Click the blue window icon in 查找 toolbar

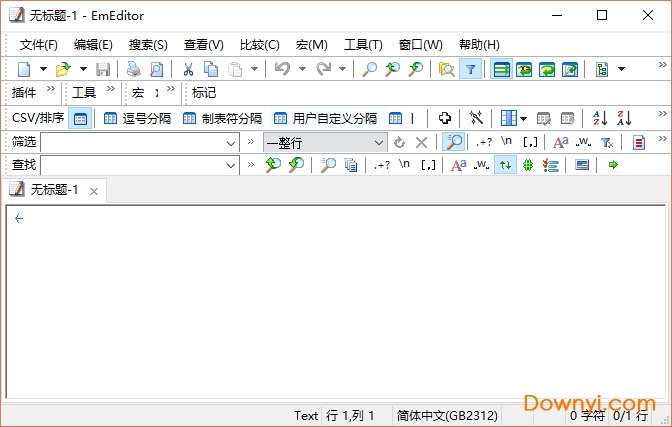(582, 165)
